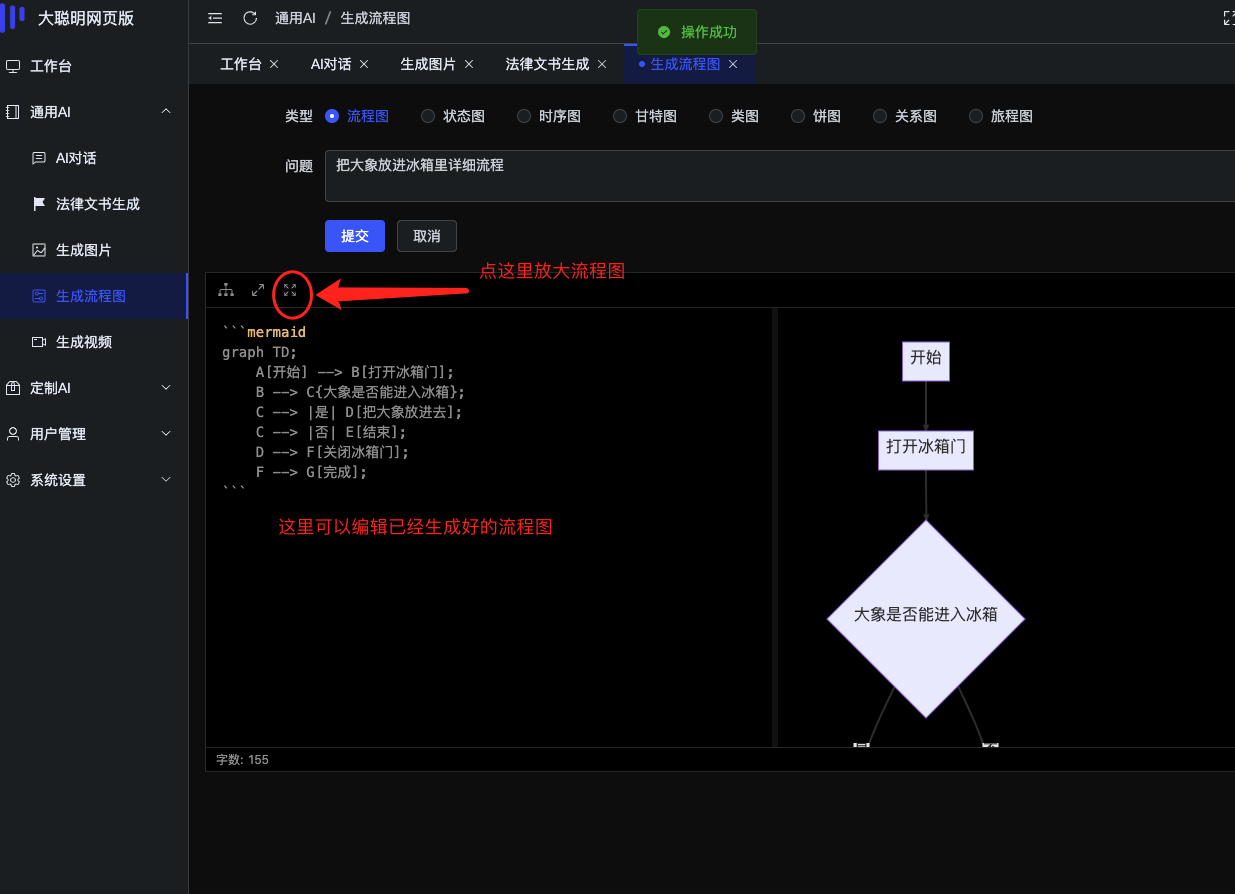Select the 类图 radio option
Image resolution: width=1235 pixels, height=894 pixels.
(x=716, y=116)
